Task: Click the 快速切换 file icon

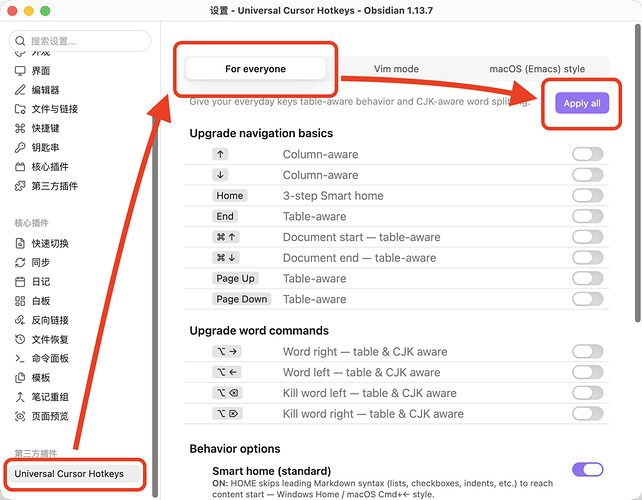Action: (x=20, y=243)
